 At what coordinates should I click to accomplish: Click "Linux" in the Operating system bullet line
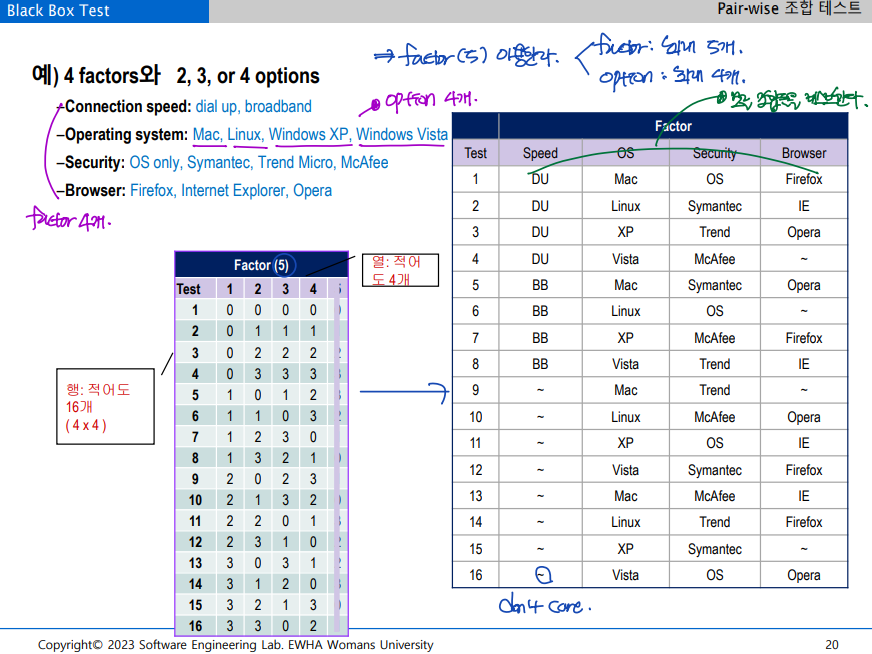[x=244, y=134]
